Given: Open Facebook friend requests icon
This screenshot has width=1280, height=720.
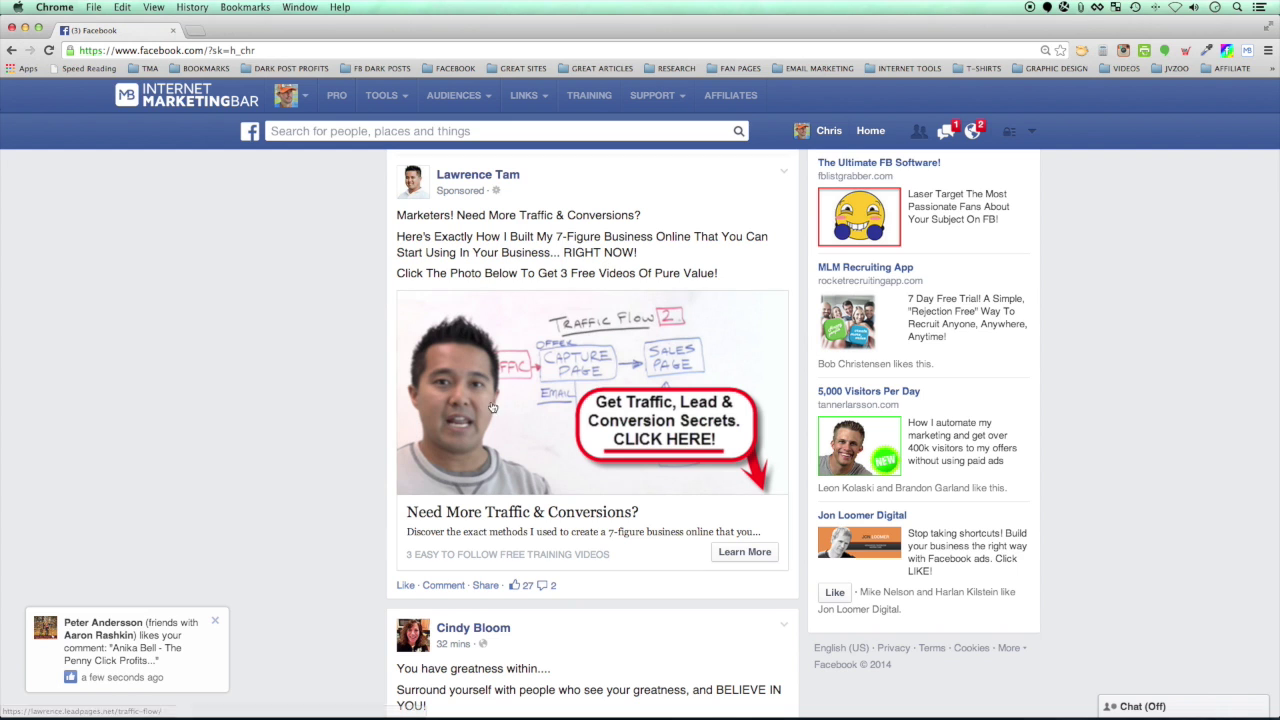Looking at the screenshot, I should pyautogui.click(x=919, y=131).
